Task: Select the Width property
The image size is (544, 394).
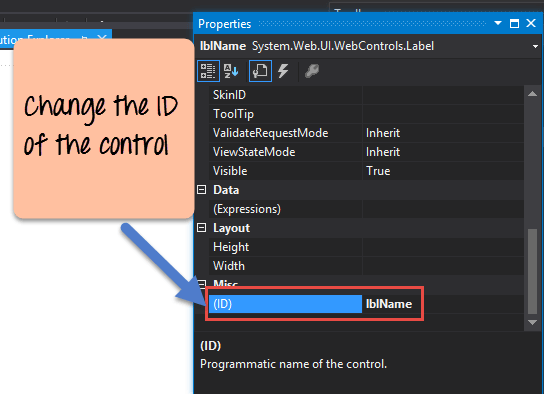Action: click(286, 266)
